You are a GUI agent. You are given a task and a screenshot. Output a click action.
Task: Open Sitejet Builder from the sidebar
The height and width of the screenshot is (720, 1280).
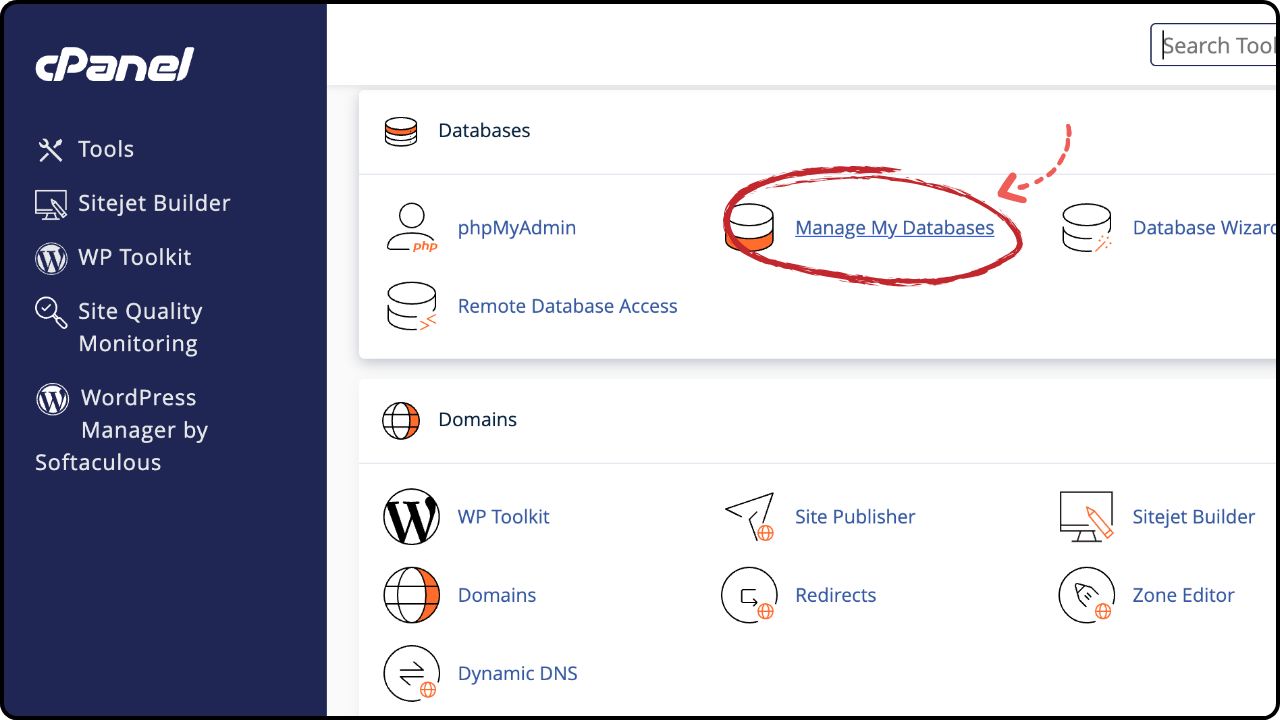tap(154, 203)
